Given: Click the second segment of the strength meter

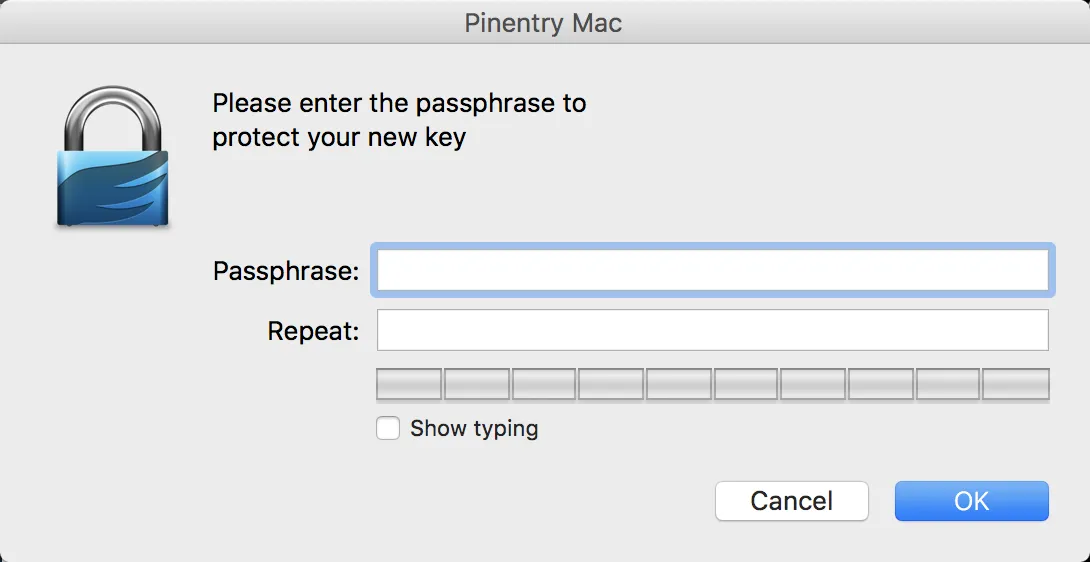Looking at the screenshot, I should click(476, 385).
